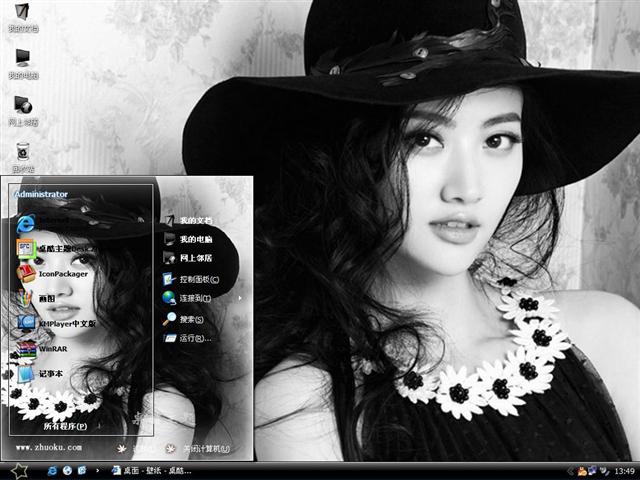This screenshot has height=480, width=640.
Task: Open the 运行(R)... Run dialog
Action: pos(187,338)
